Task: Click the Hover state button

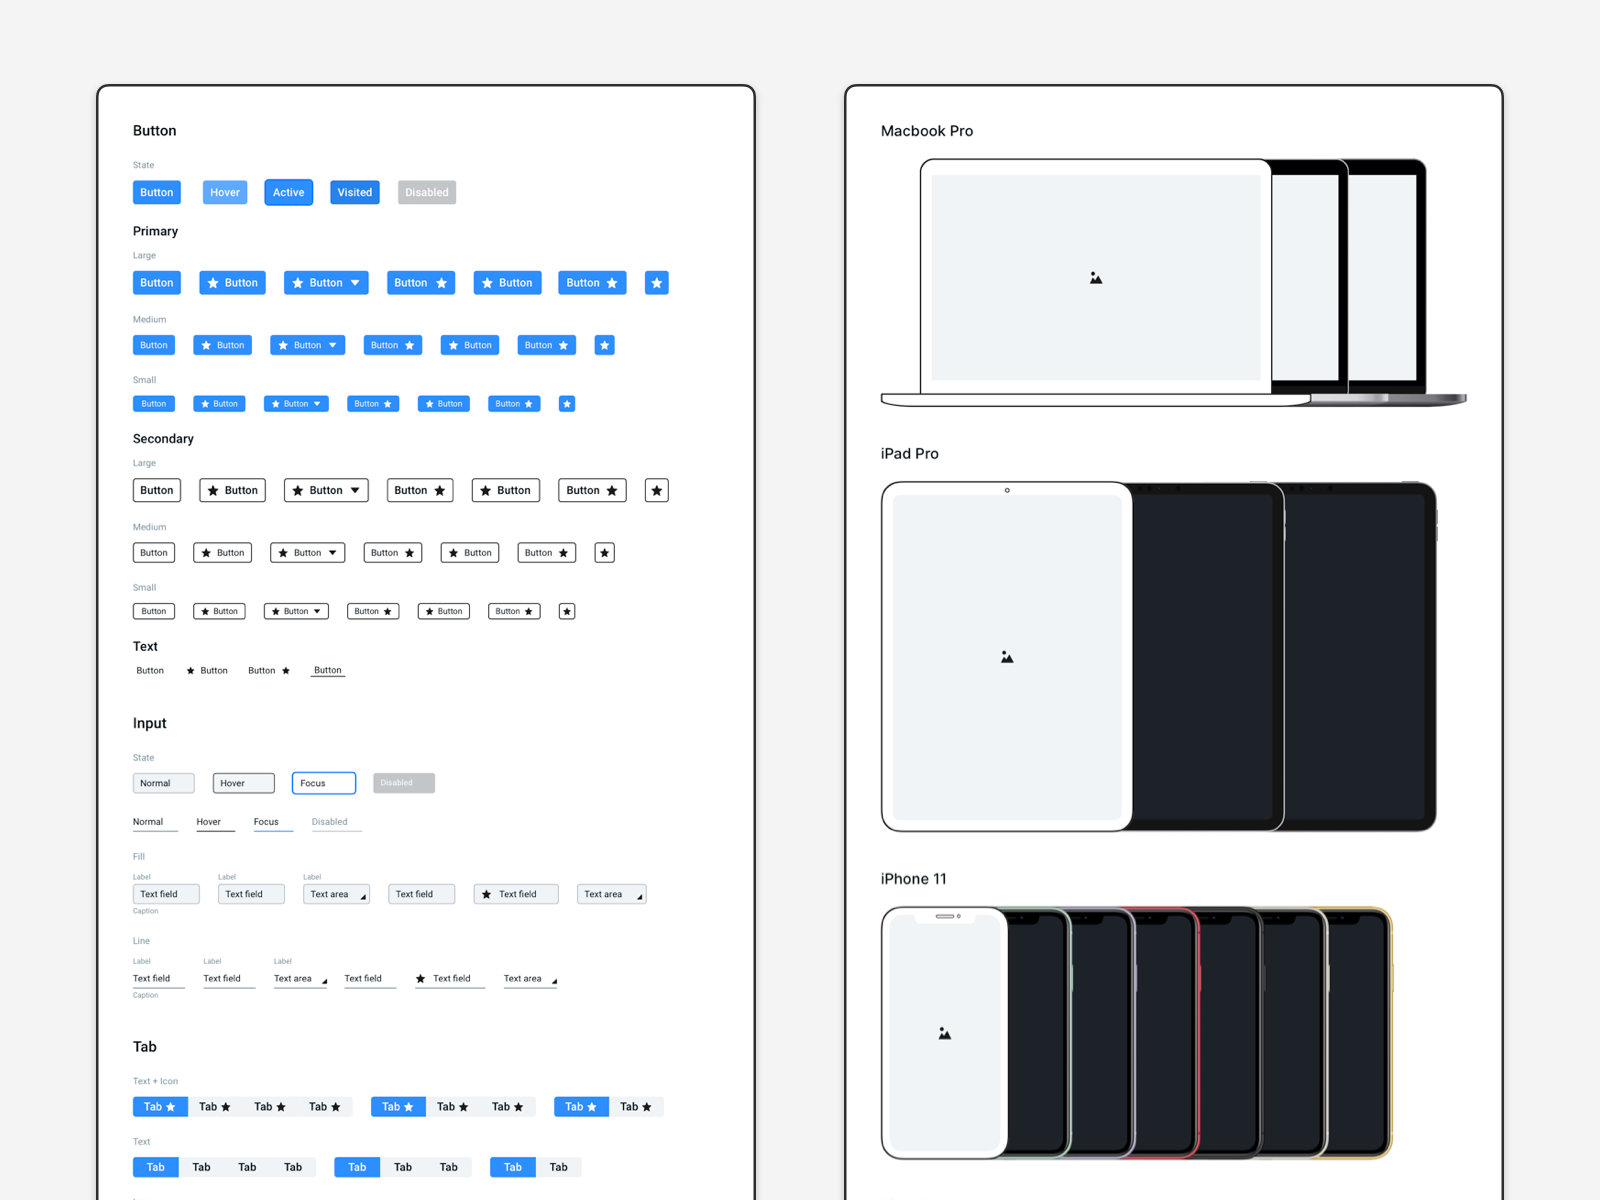Action: tap(224, 192)
